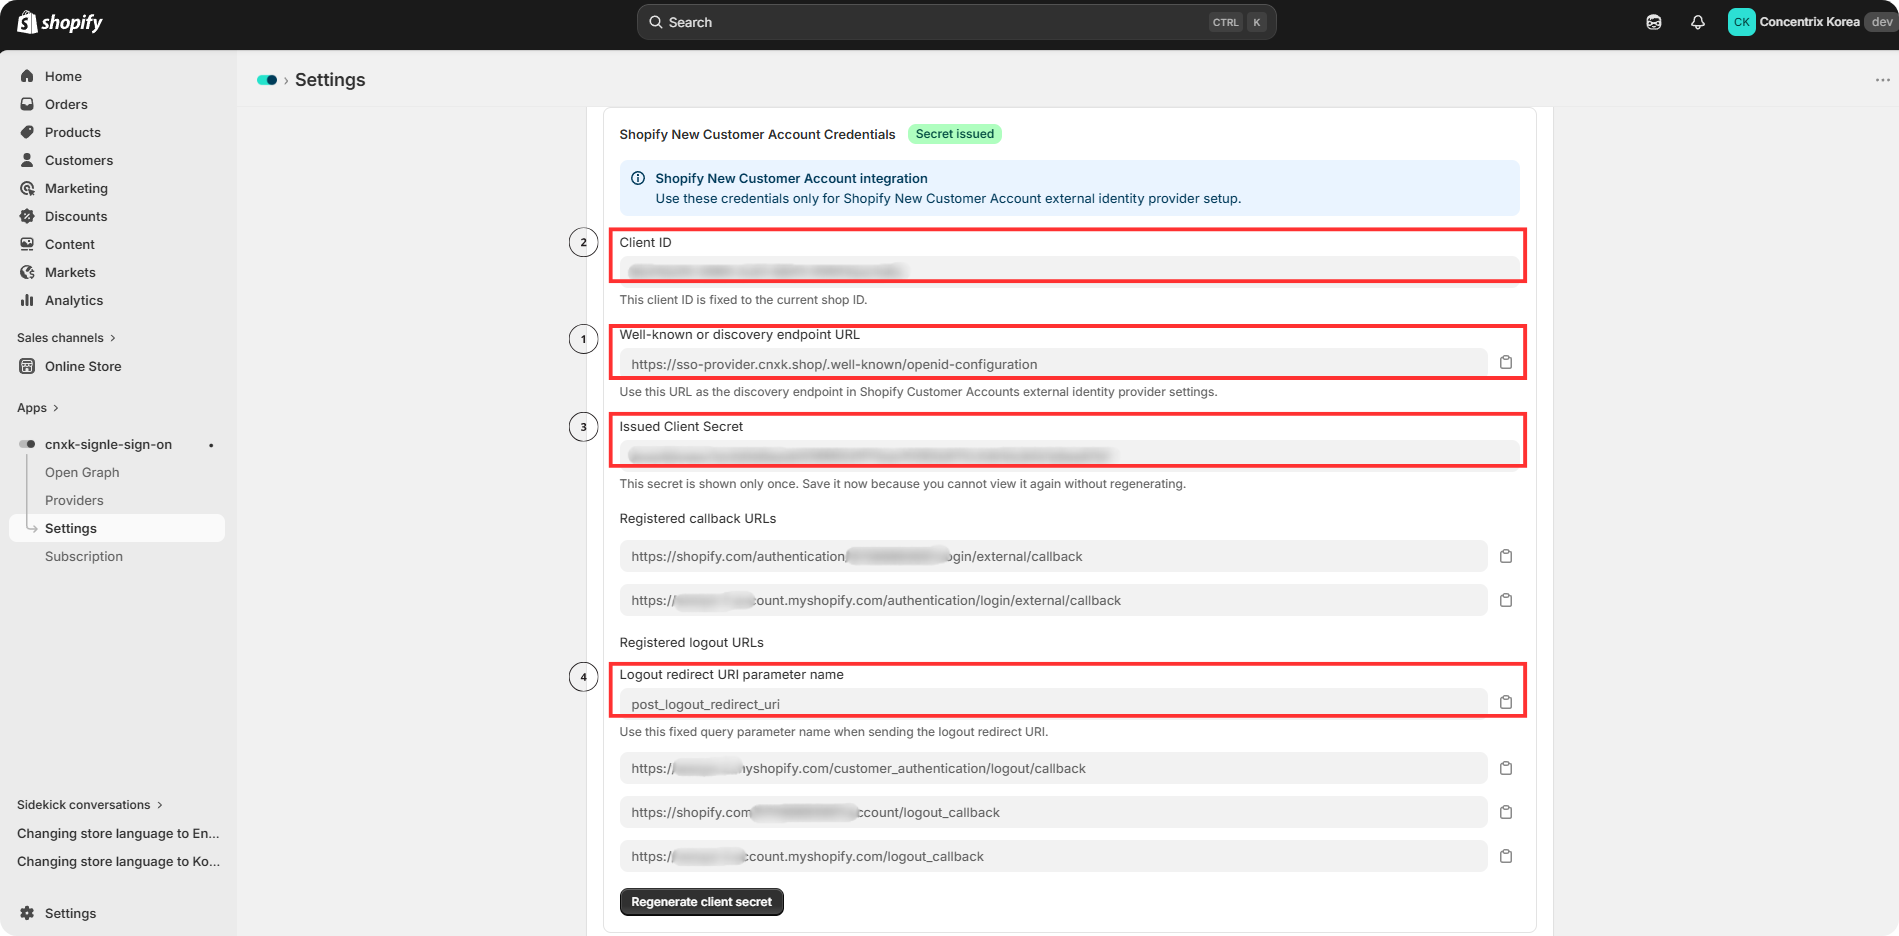Click the cnxk-signle-sign-on app icon
Image resolution: width=1899 pixels, height=936 pixels.
click(27, 444)
